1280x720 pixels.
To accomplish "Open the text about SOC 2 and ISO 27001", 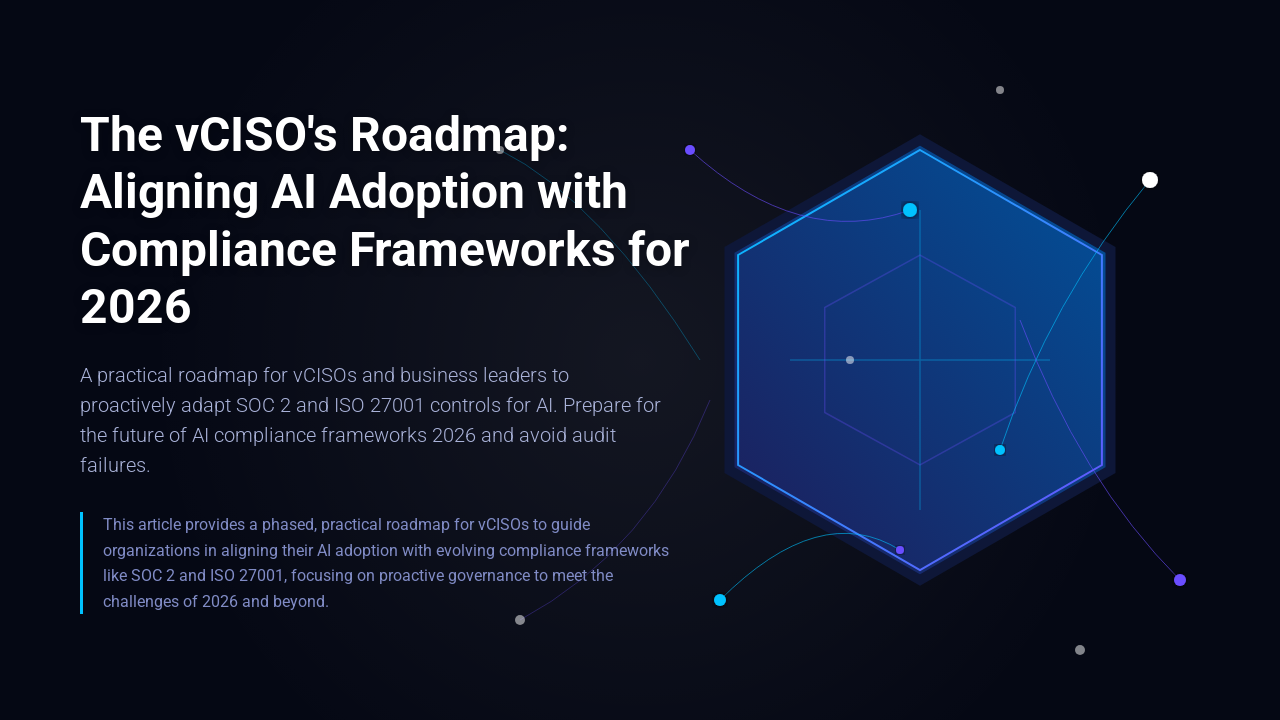I will [x=330, y=405].
